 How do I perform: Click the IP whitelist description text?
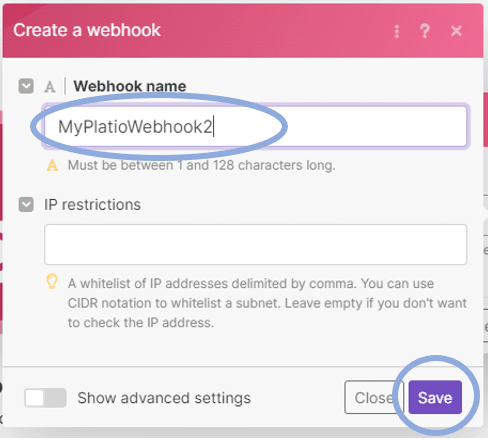tap(267, 303)
